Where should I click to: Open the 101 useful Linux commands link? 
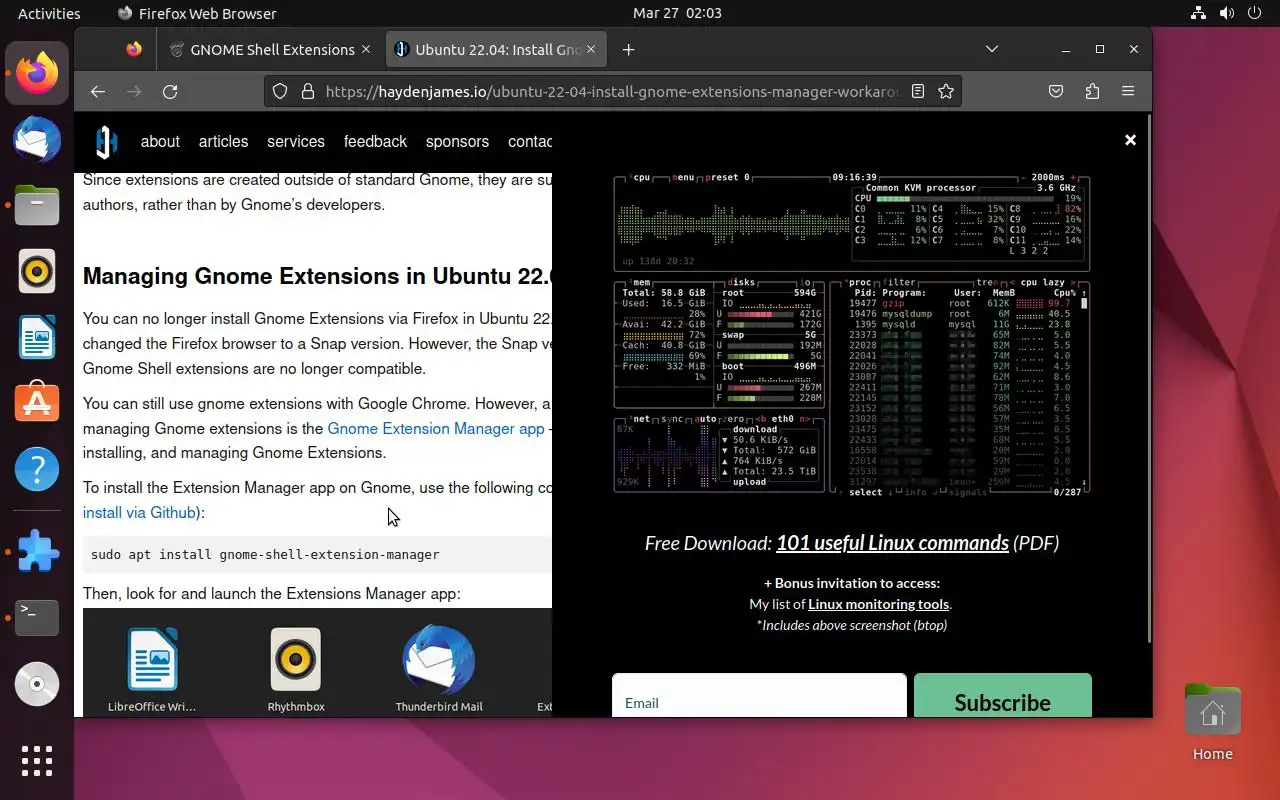click(x=892, y=543)
